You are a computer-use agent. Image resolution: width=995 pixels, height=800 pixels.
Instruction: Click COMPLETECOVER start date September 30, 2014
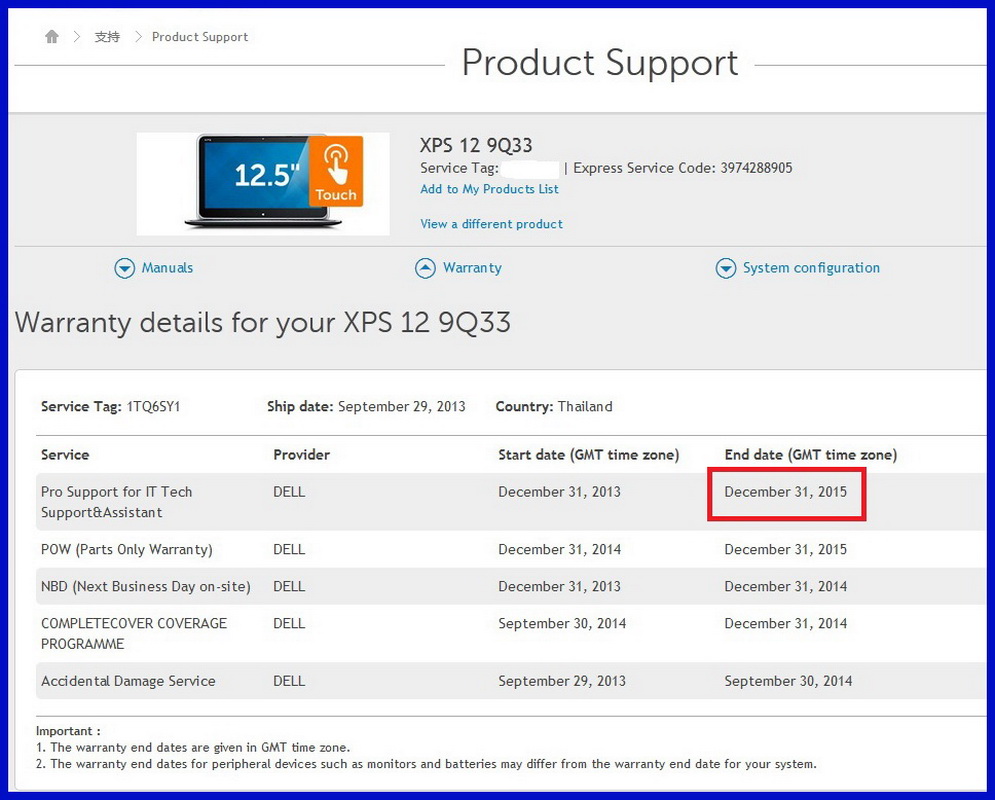coord(562,624)
